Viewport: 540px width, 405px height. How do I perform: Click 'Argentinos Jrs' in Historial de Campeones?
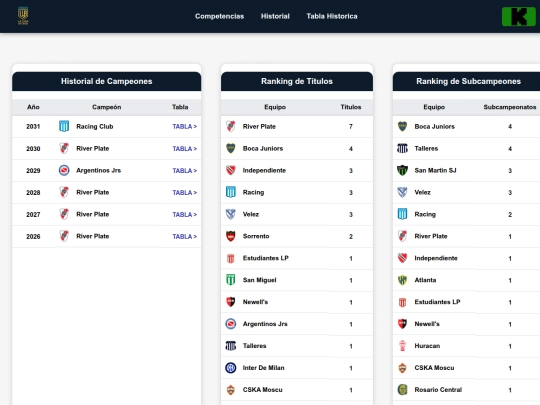(x=98, y=170)
